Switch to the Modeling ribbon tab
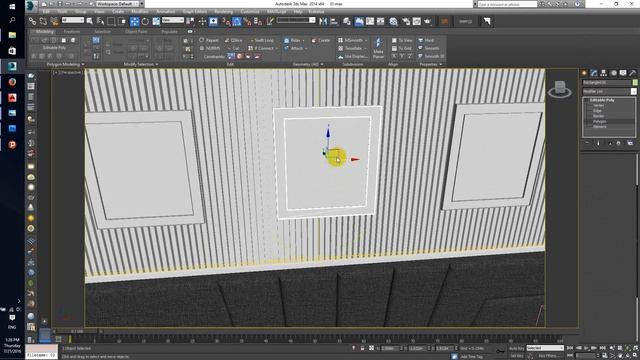Screen dimensions: 640x360 click(x=44, y=31)
